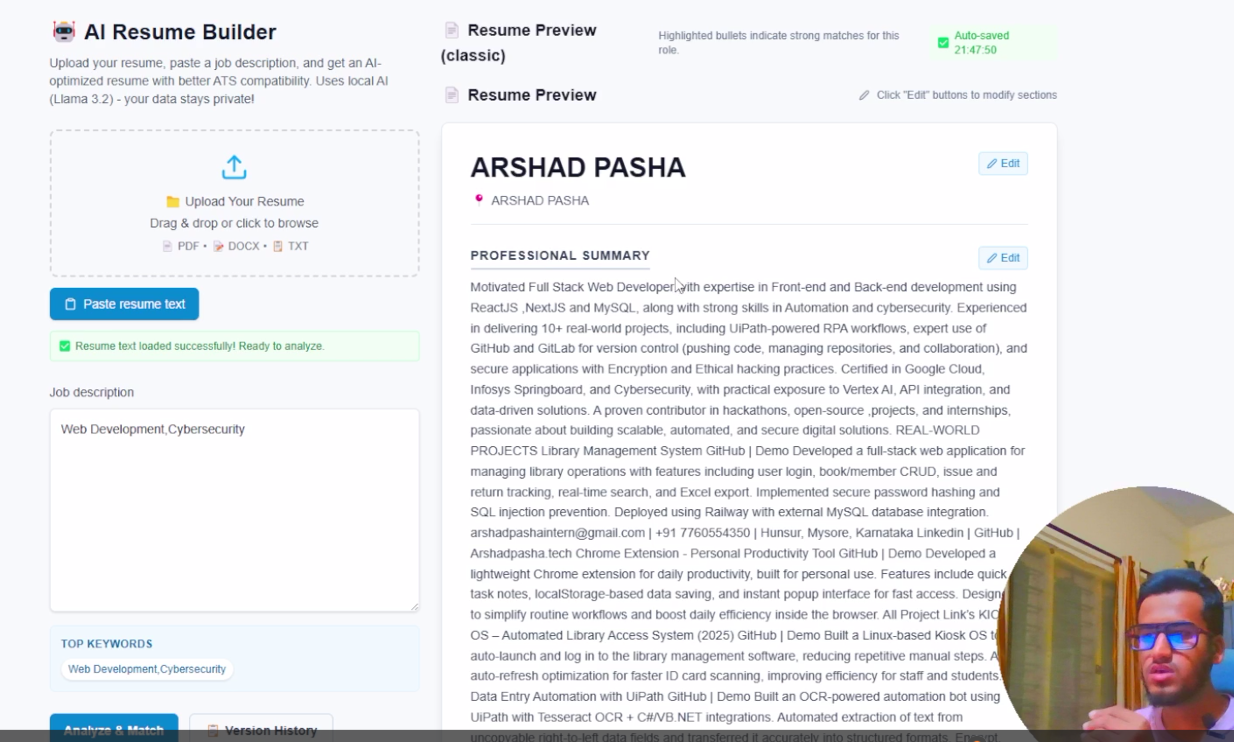Click the location pin icon beside ARSHAD PASHA
The image size is (1234, 742).
(x=478, y=199)
